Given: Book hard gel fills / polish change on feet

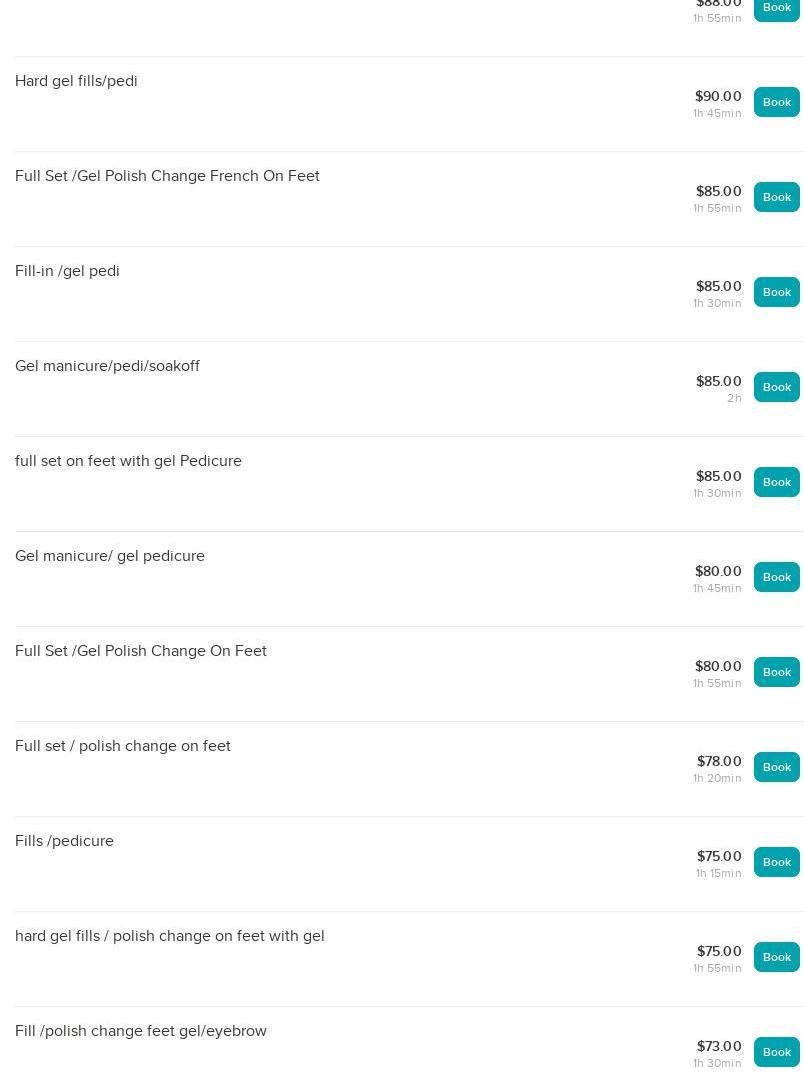Looking at the screenshot, I should (776, 957).
